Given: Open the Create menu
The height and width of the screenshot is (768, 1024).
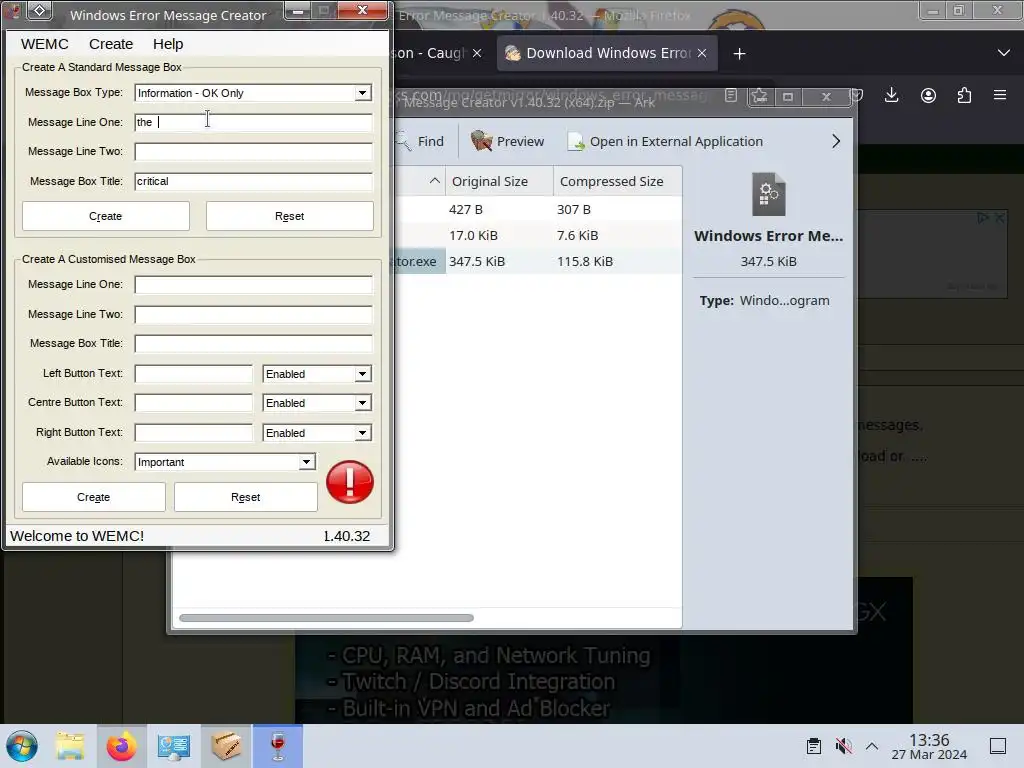Looking at the screenshot, I should pos(111,44).
